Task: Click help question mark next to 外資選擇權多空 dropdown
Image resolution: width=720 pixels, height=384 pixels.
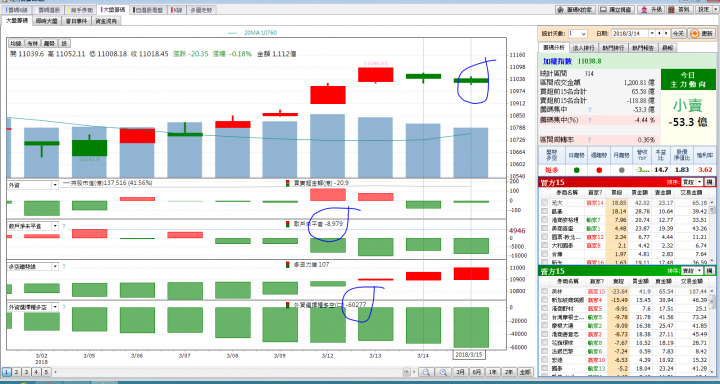Action: tap(64, 307)
